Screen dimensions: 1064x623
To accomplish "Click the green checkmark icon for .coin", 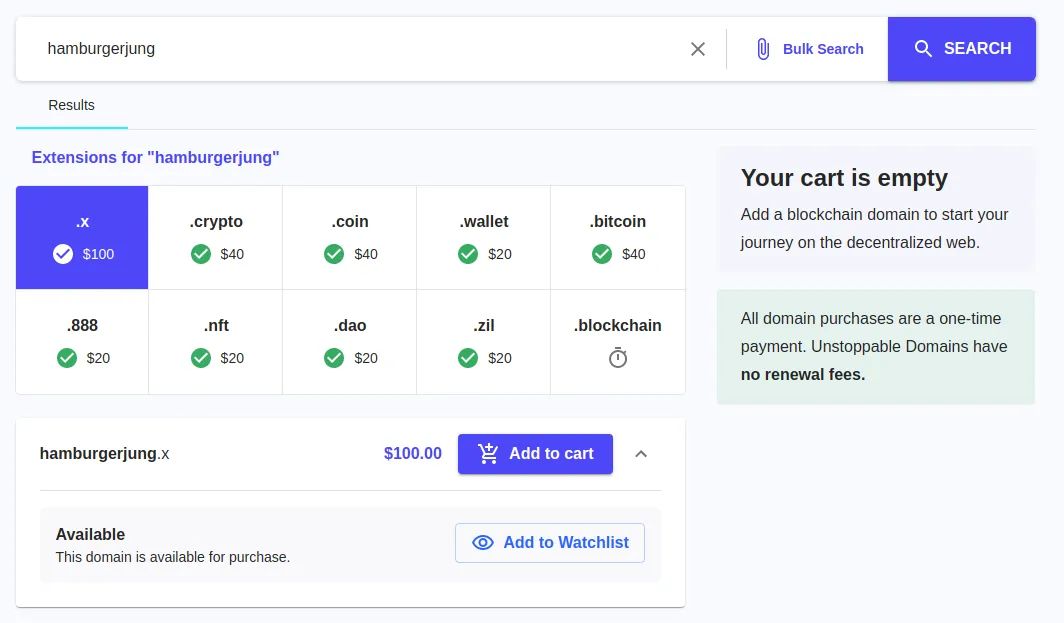I will point(334,254).
